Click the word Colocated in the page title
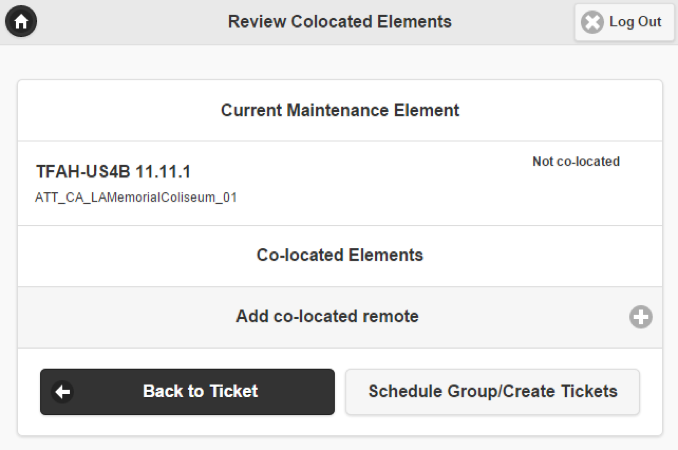678x450 pixels. tap(333, 21)
